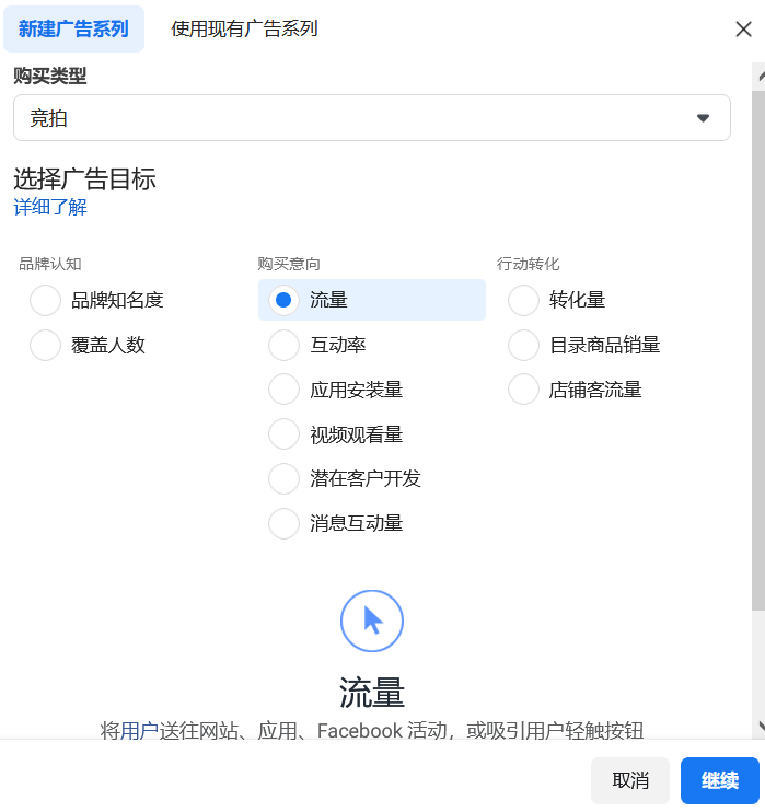Viewport: 765px width, 812px height.
Task: Select the 流量 objective radio button
Action: point(284,300)
